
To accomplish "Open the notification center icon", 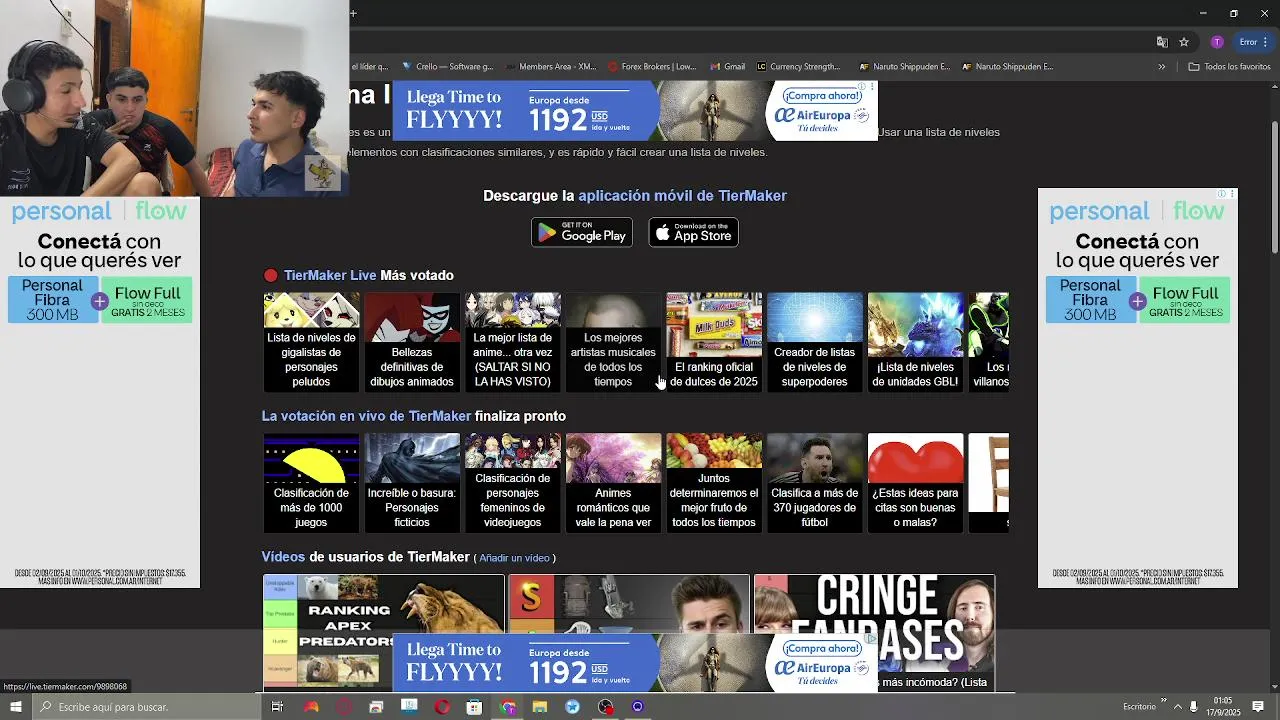I will tap(1258, 707).
